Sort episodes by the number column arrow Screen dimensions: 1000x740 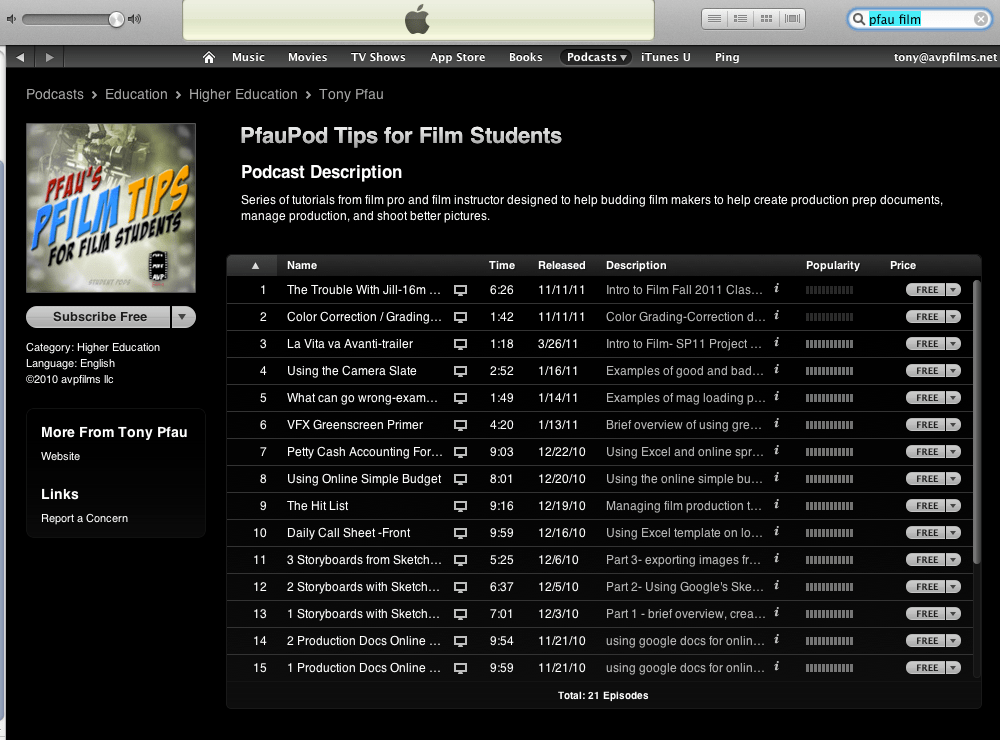click(255, 265)
